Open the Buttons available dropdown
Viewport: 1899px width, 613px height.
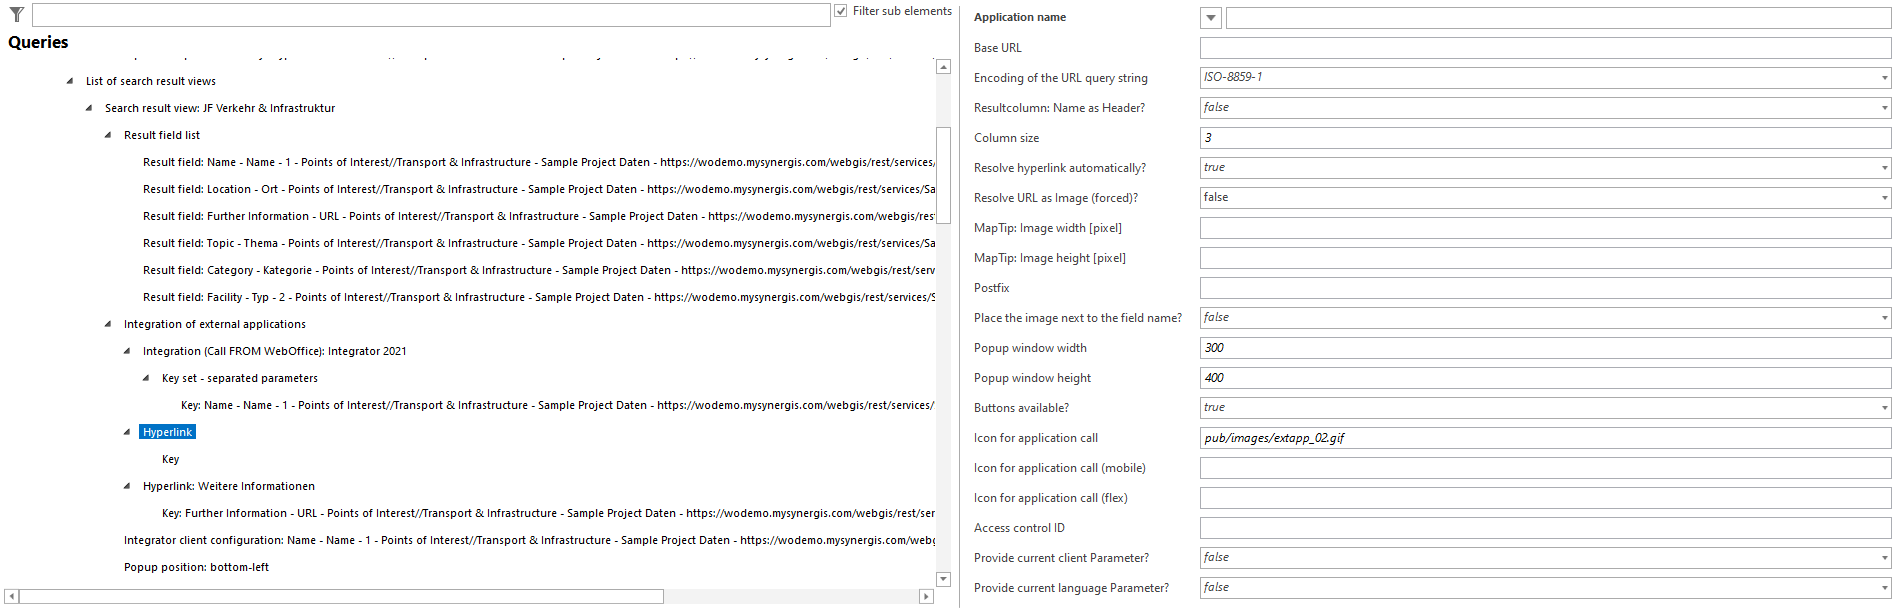pyautogui.click(x=1883, y=408)
